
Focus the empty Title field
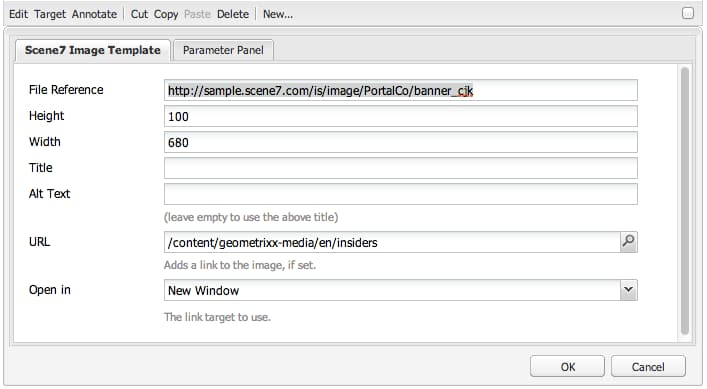point(400,168)
